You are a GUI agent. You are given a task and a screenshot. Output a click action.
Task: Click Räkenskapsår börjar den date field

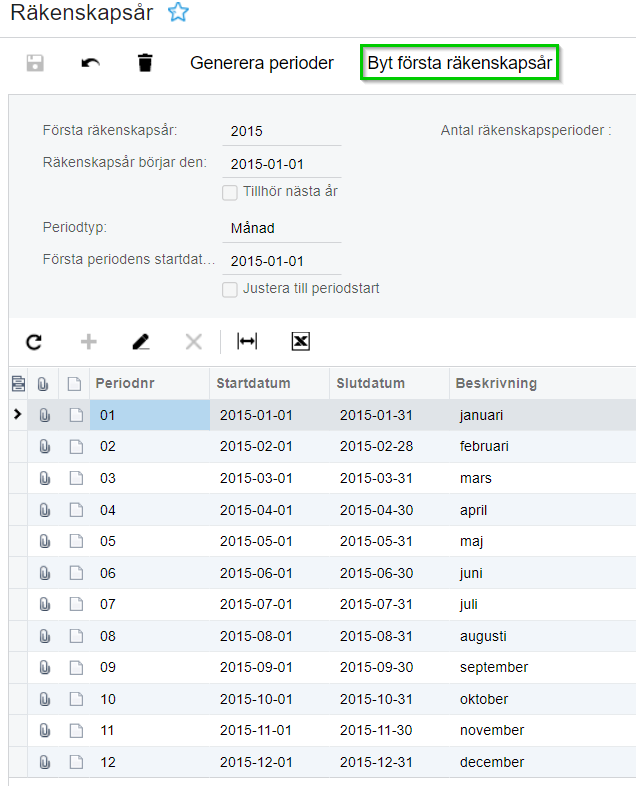282,164
